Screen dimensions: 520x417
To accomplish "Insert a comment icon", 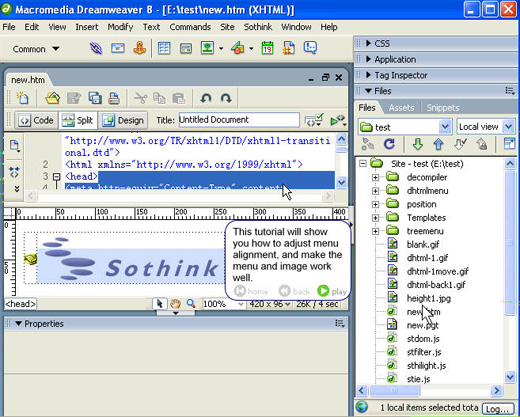I will click(310, 48).
